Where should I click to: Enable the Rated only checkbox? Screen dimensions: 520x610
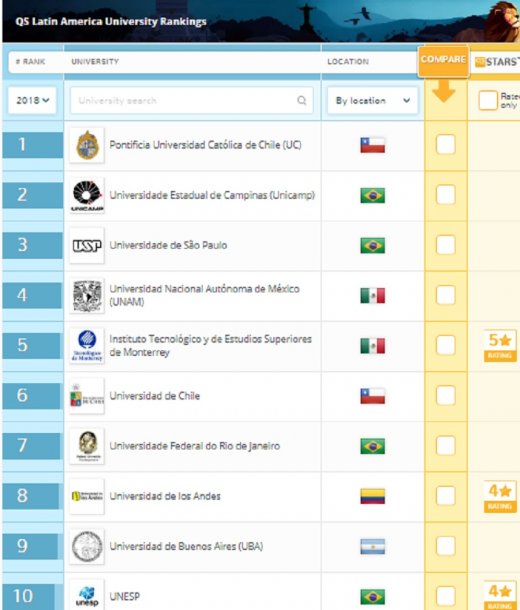[x=488, y=100]
